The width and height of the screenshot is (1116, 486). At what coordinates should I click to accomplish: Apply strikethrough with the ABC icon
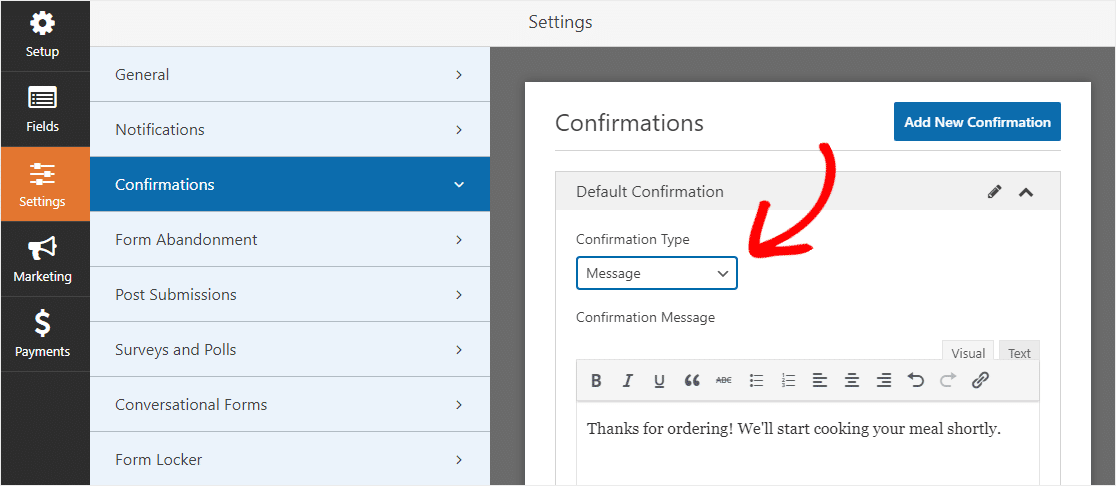click(x=724, y=381)
